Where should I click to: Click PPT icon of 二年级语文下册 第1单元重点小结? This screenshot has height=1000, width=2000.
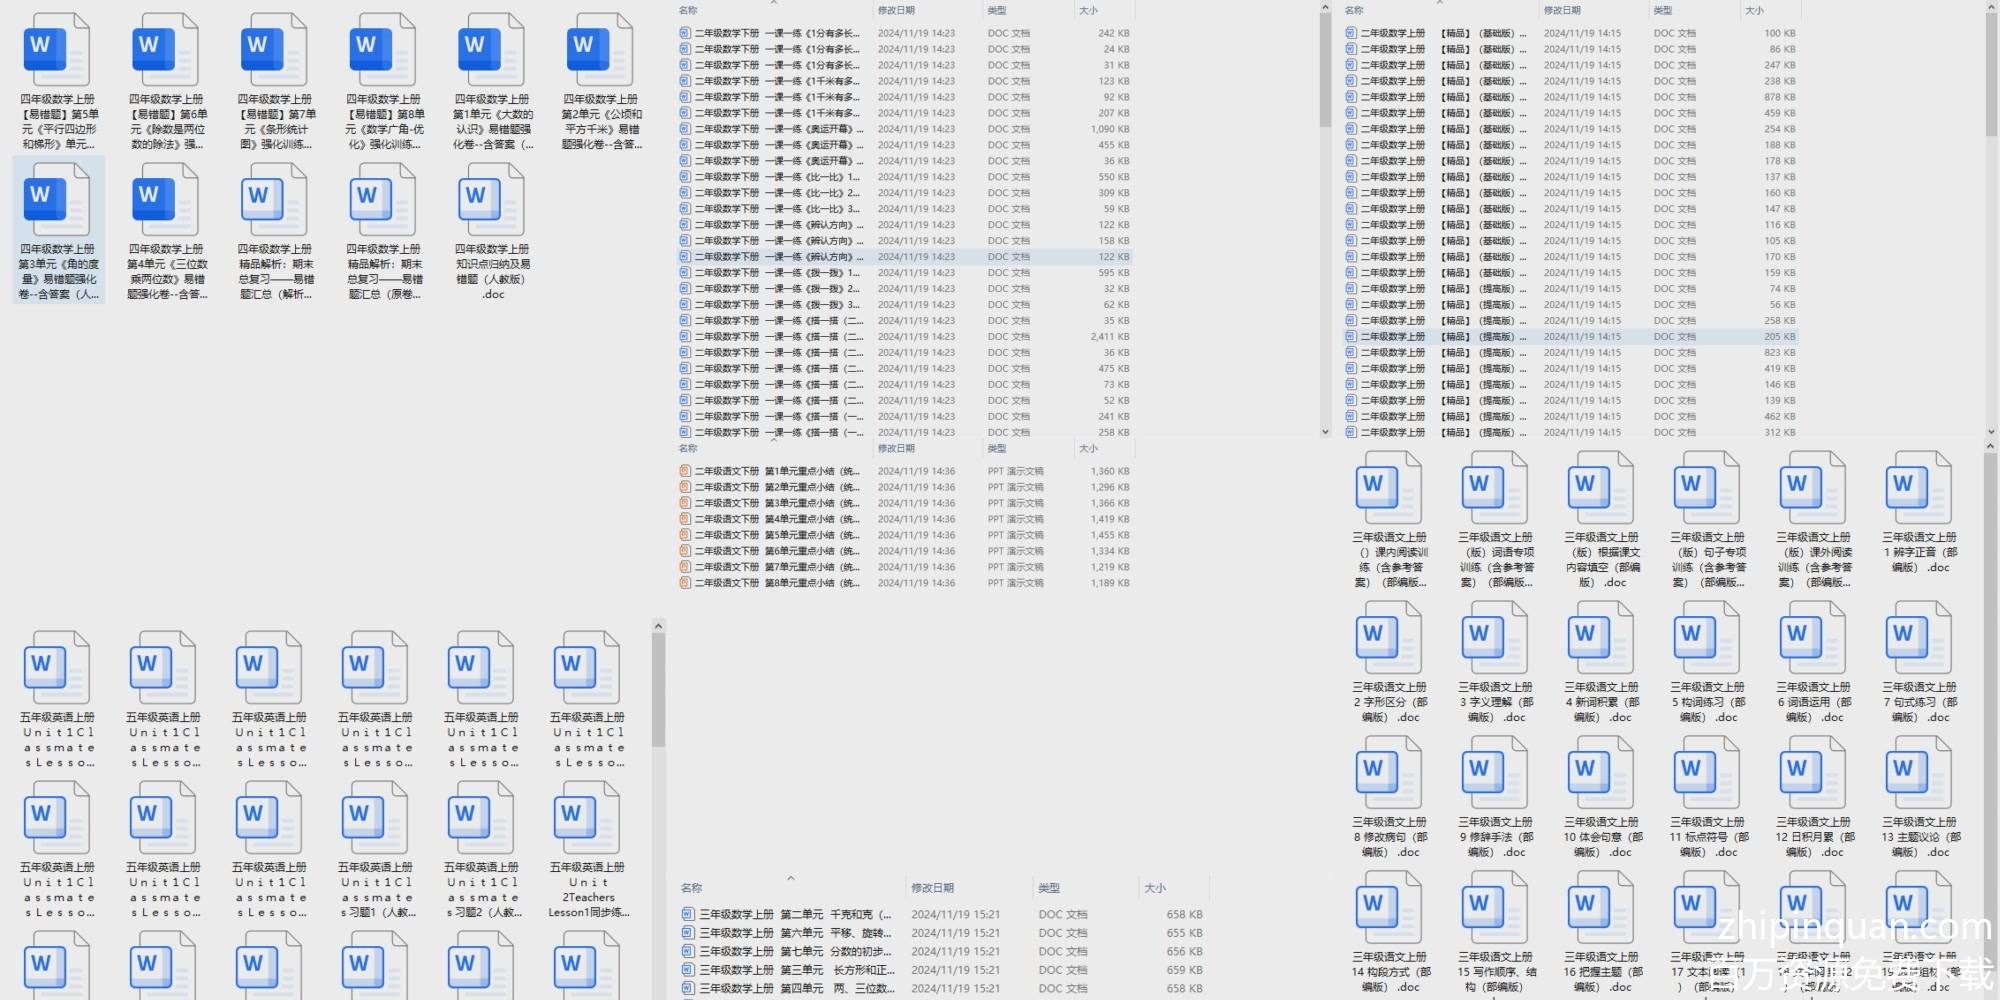(685, 471)
